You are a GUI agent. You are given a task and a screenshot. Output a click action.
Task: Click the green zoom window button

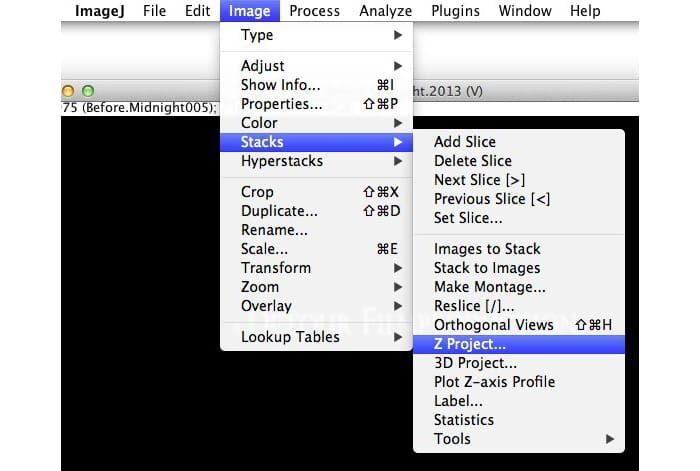(88, 91)
